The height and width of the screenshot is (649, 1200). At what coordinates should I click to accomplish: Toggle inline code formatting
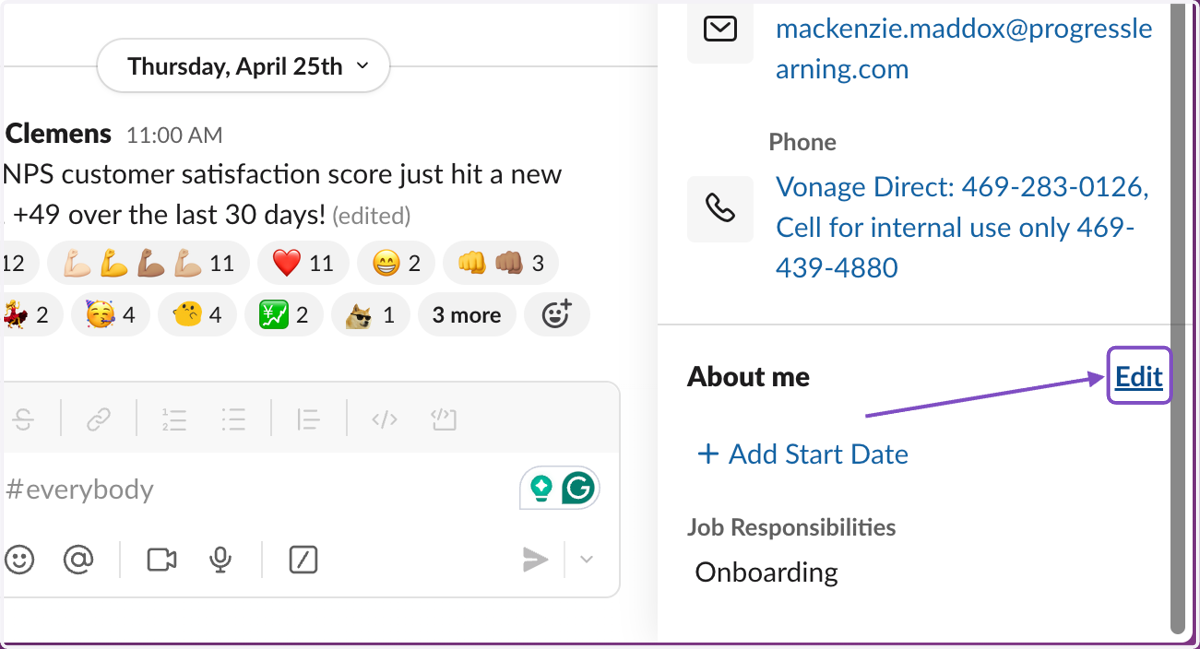(384, 420)
